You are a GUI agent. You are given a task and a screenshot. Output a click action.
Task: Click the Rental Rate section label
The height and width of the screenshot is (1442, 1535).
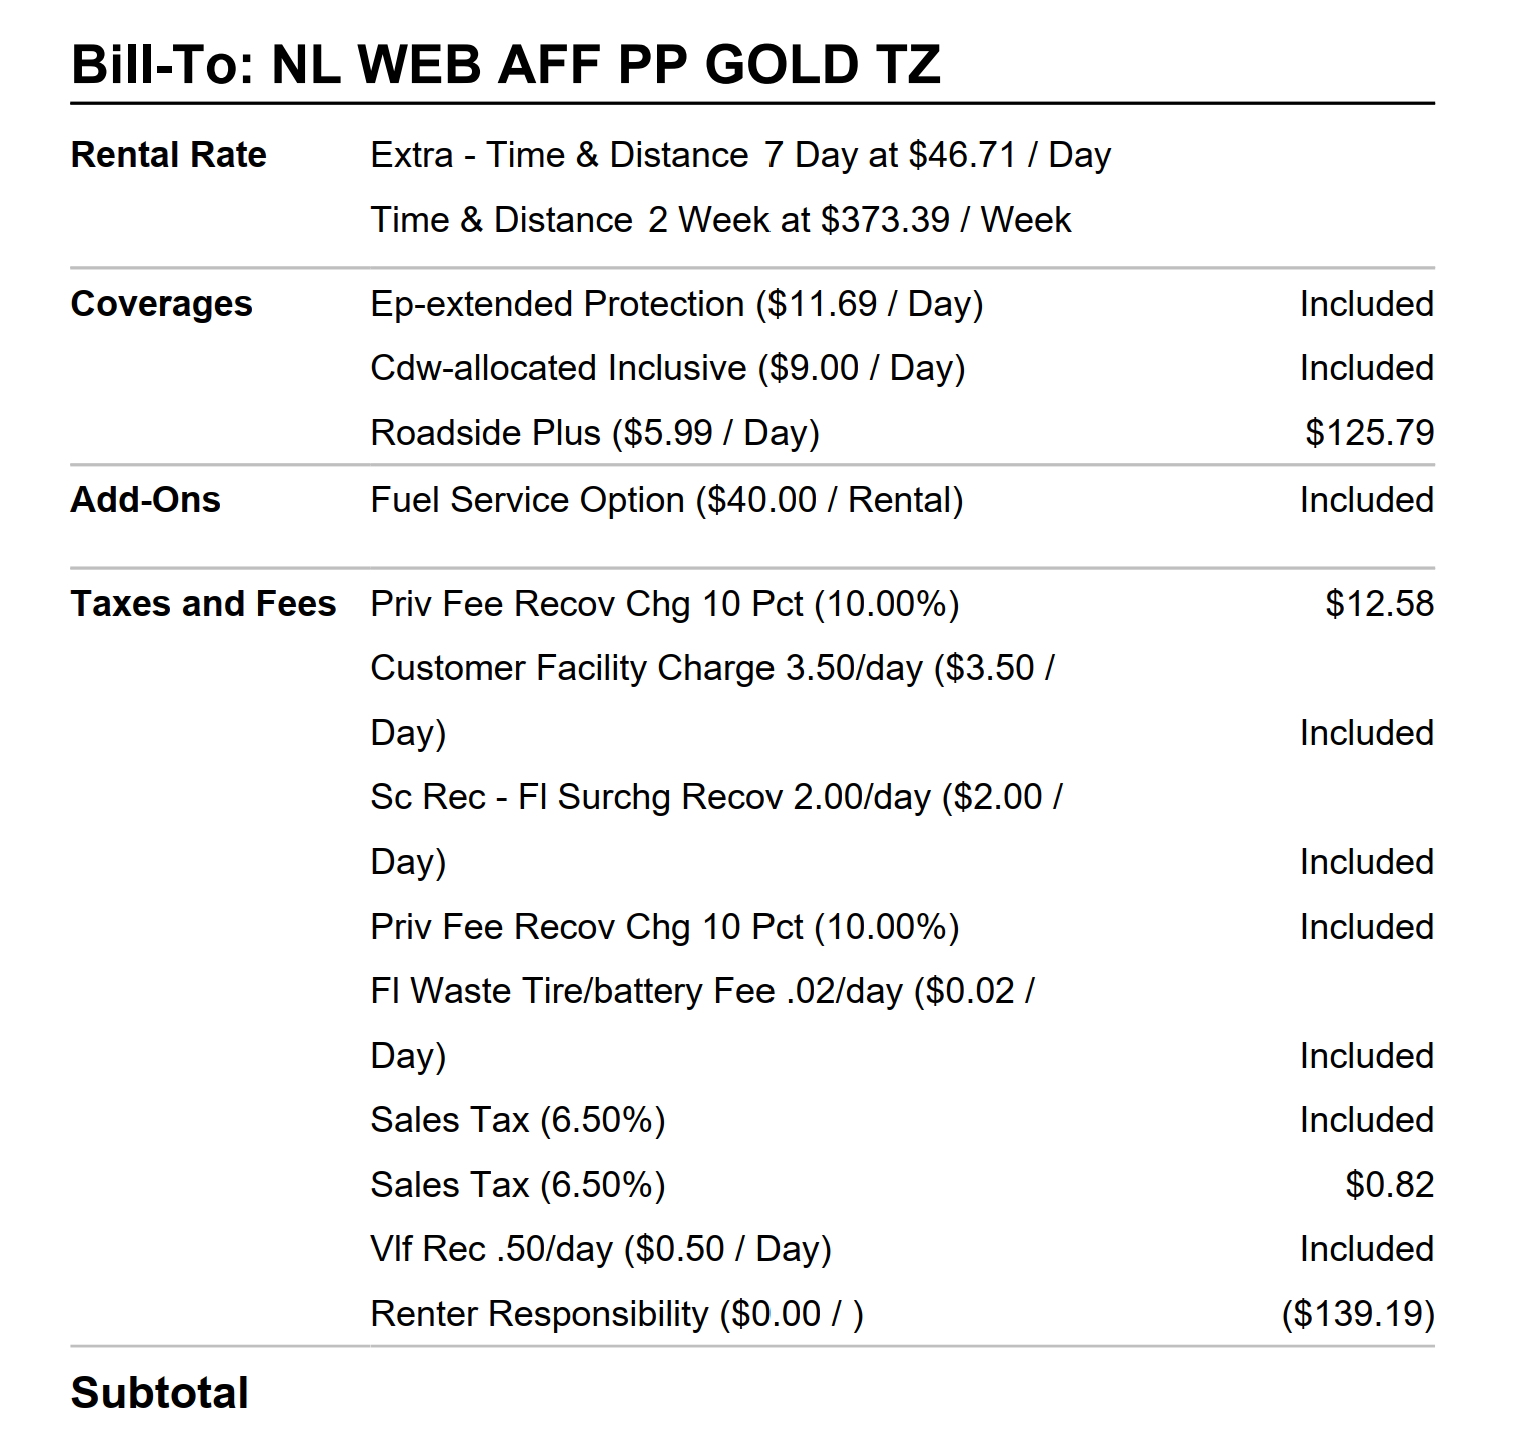click(168, 155)
